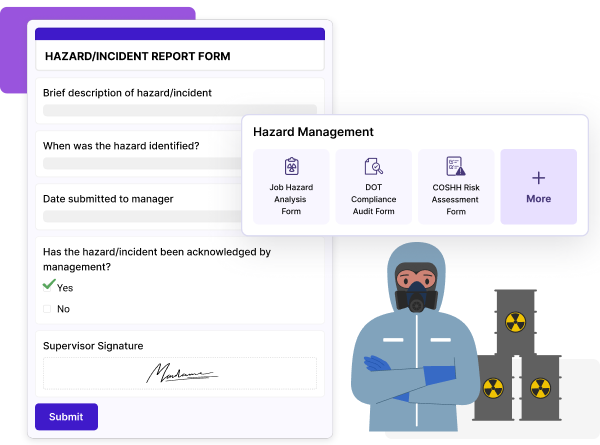Select the 'COSHH Risk Assessment Form' label
This screenshot has height=445, width=600.
pos(456,198)
